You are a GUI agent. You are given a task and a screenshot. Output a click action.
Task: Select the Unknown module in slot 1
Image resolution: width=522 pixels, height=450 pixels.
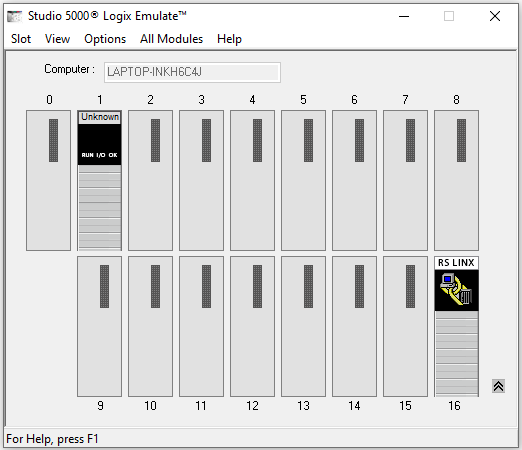[99, 180]
